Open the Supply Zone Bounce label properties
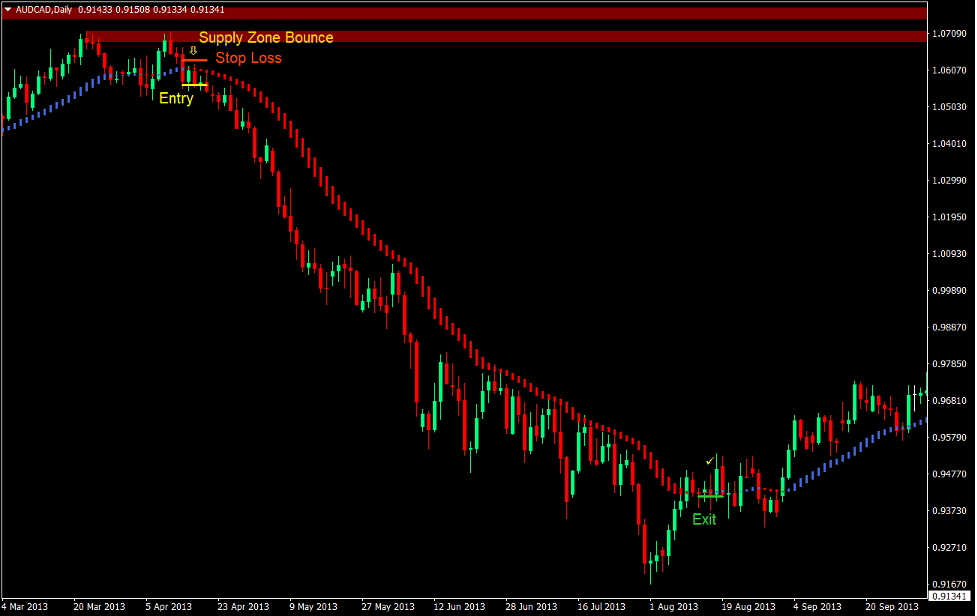The width and height of the screenshot is (977, 616). pyautogui.click(x=264, y=37)
